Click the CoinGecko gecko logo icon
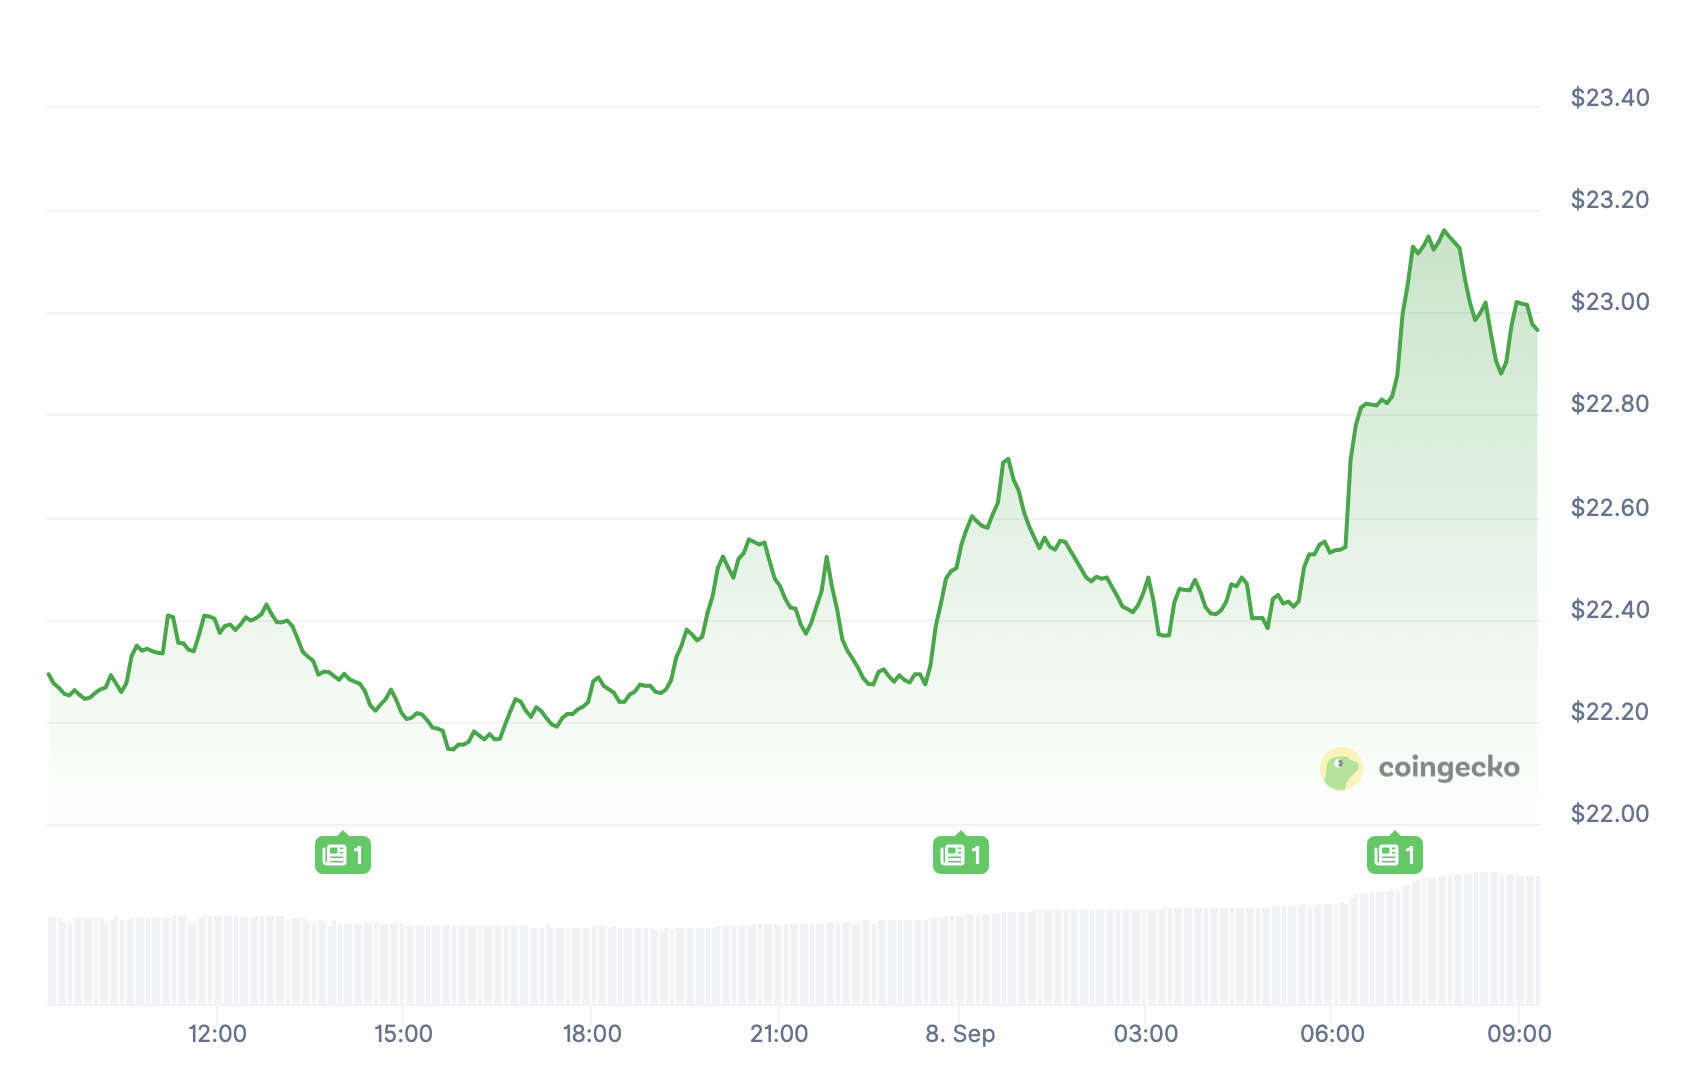This screenshot has width=1690, height=1082. (x=1341, y=769)
